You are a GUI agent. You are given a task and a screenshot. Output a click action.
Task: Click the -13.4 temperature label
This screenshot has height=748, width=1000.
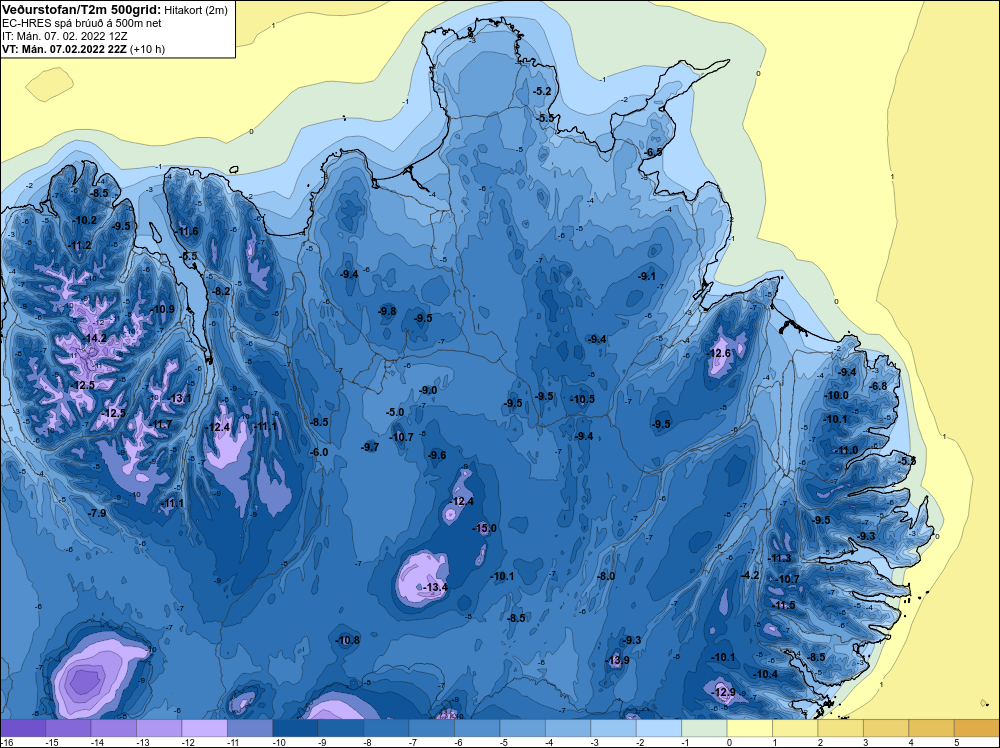click(436, 587)
